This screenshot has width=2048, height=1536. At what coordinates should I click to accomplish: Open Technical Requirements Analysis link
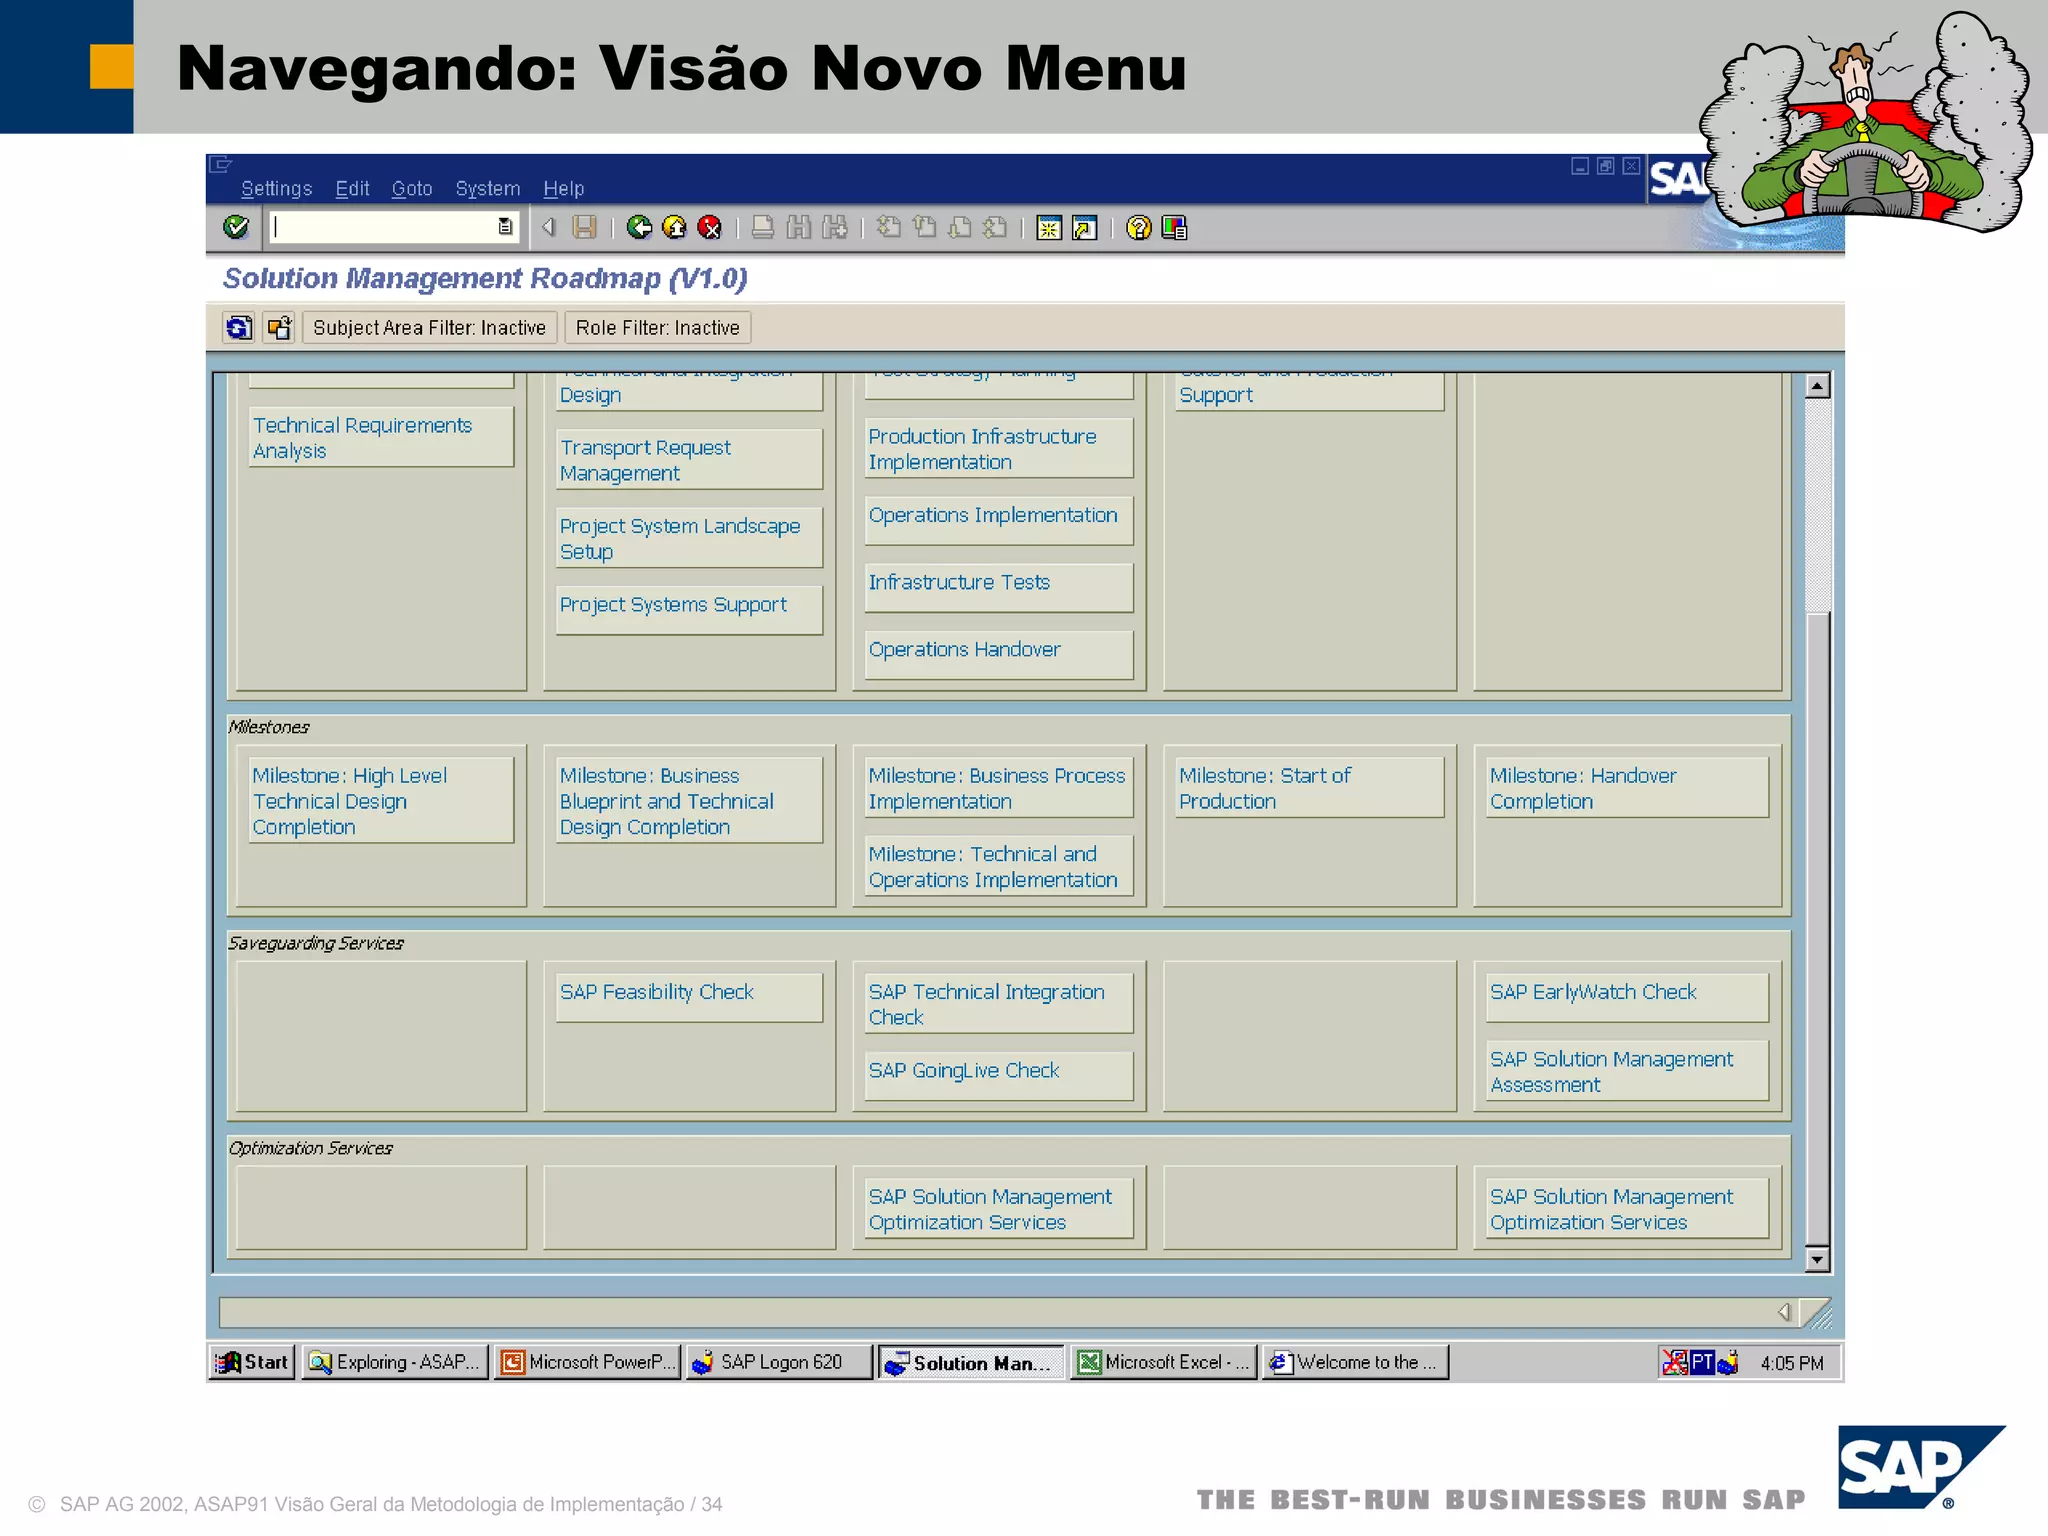(381, 437)
